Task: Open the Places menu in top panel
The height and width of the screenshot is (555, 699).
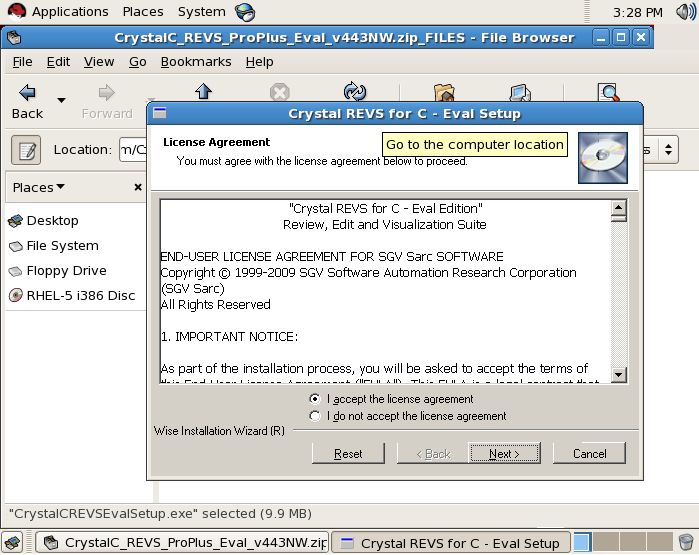Action: click(x=143, y=12)
